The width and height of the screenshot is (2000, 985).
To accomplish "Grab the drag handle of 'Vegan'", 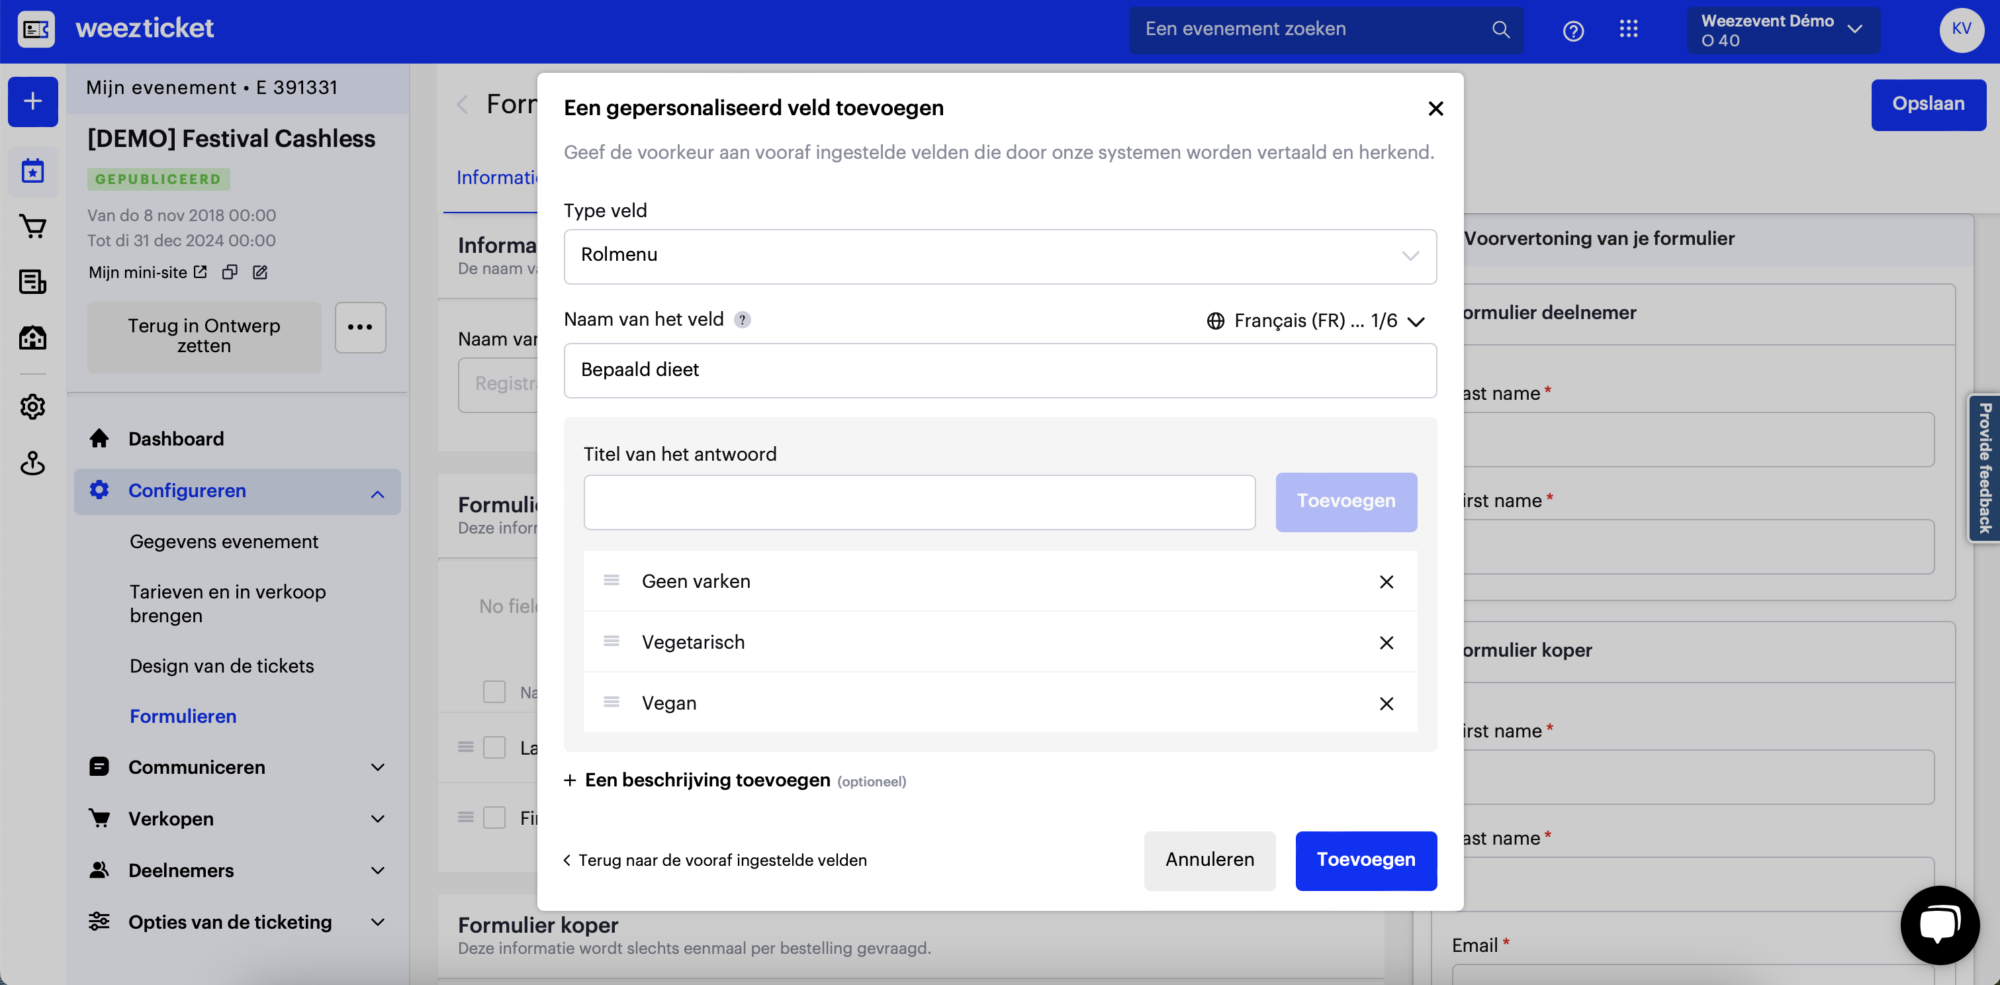I will (x=611, y=703).
